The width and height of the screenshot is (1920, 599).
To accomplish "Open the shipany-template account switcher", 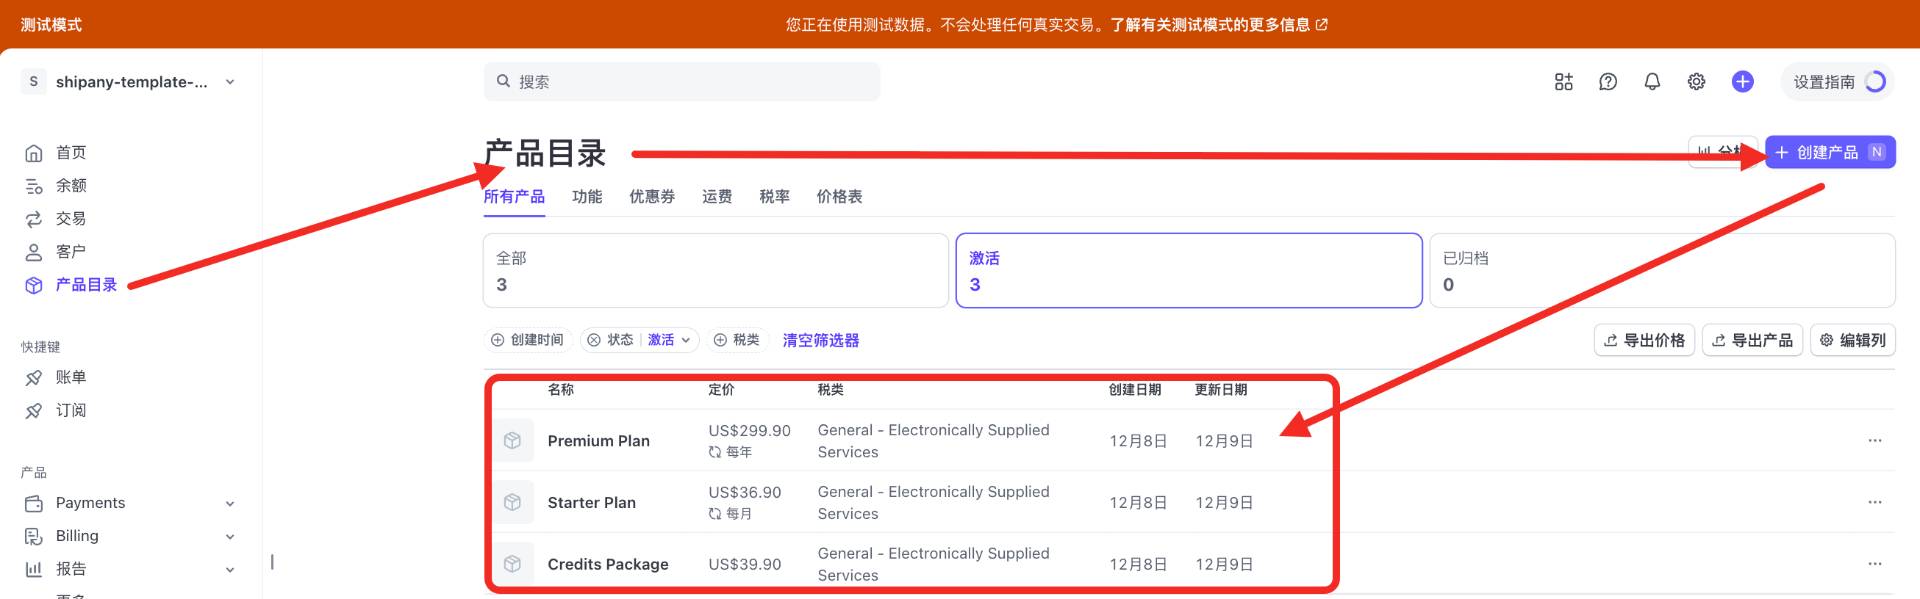I will point(130,82).
